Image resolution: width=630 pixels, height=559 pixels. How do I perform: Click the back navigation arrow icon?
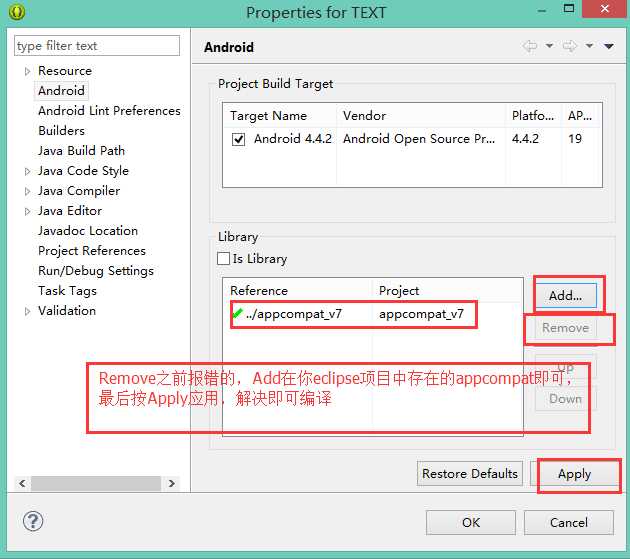click(x=530, y=46)
